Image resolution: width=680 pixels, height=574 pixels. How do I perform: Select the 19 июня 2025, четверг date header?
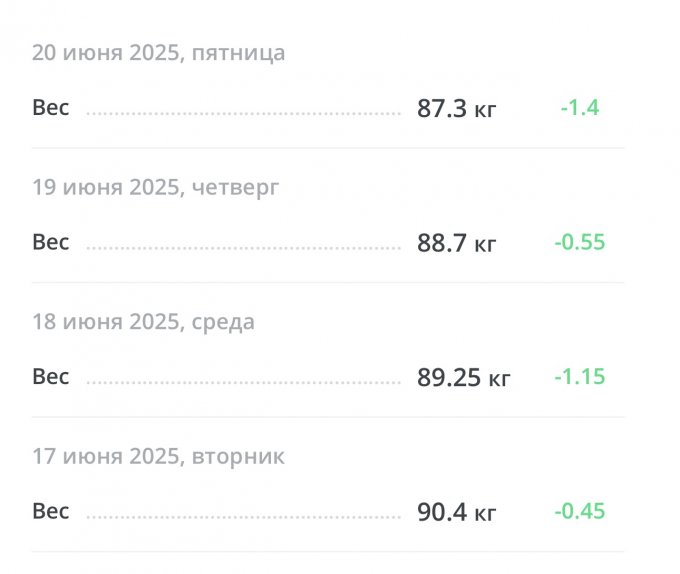(x=156, y=187)
